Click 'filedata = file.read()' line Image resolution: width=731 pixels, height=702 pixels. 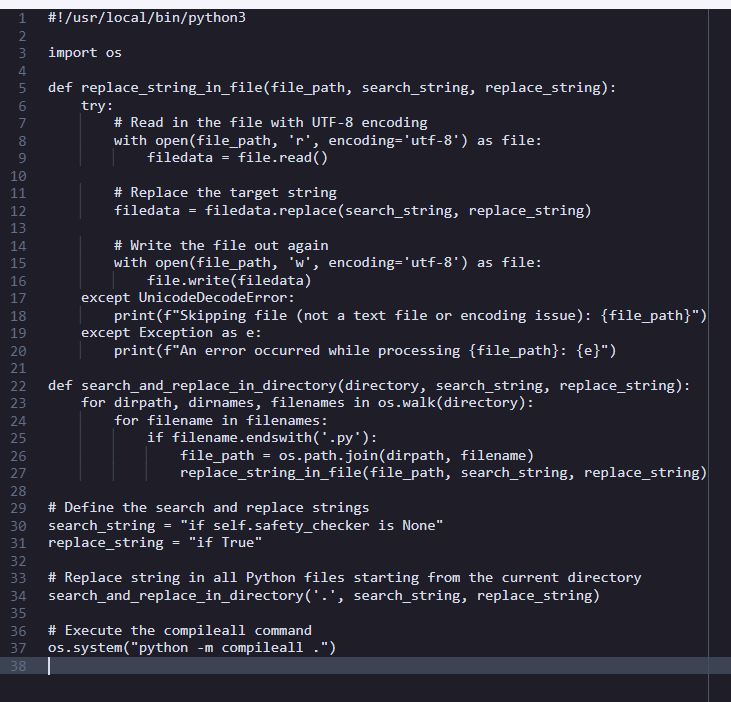click(238, 158)
